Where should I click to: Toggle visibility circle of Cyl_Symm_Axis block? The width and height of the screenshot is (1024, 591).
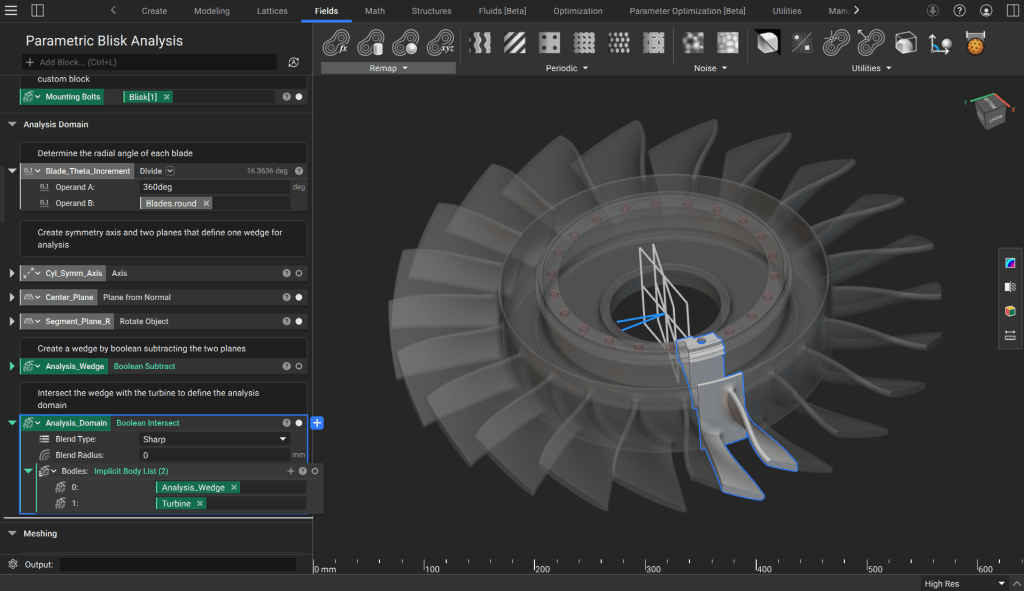(299, 273)
